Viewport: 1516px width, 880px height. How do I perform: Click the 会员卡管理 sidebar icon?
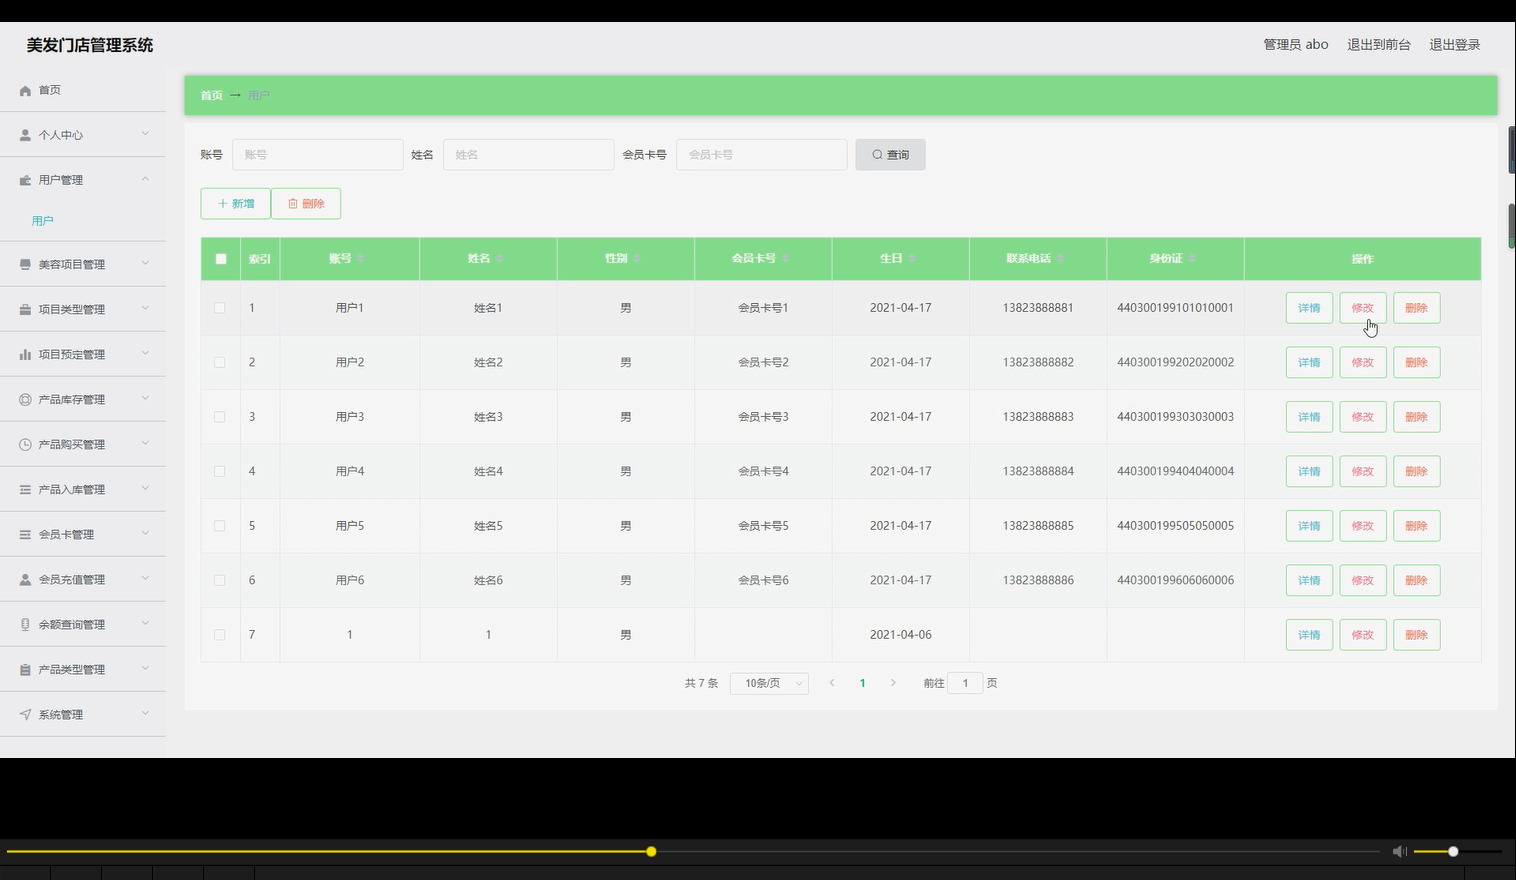coord(25,534)
